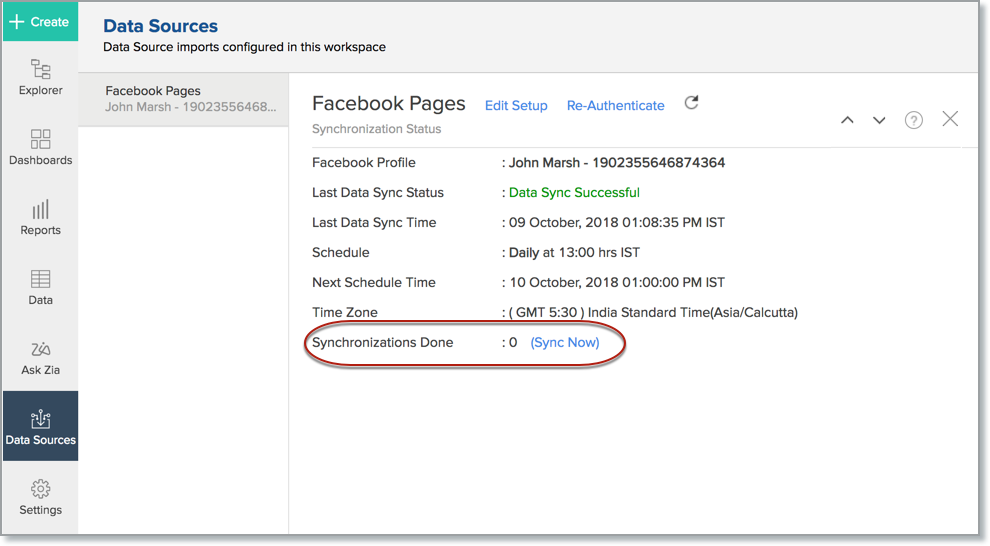Click the Re-Authenticate link
Screen dimensions: 990x546
tap(616, 105)
